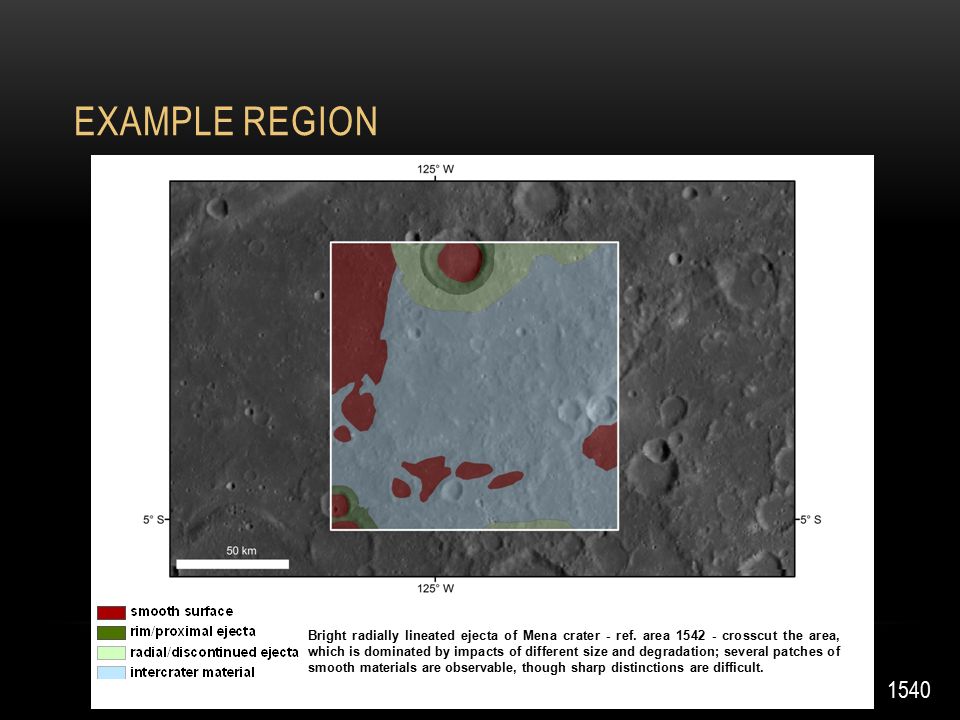Click the dark green rim/proximal ejecta swatch
960x720 pixels.
click(x=111, y=632)
